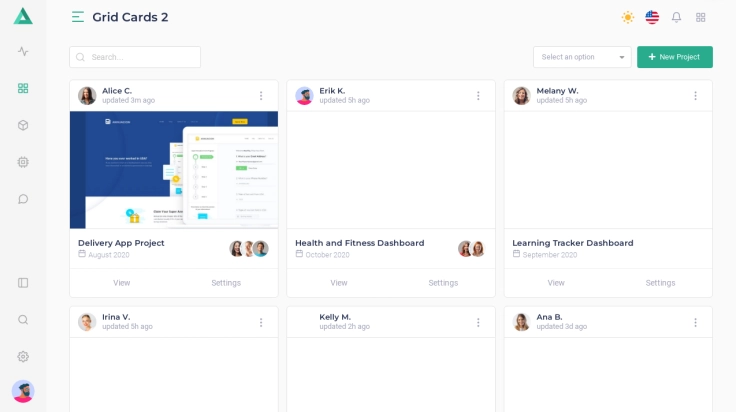Open the apps grid icon in header

[701, 17]
